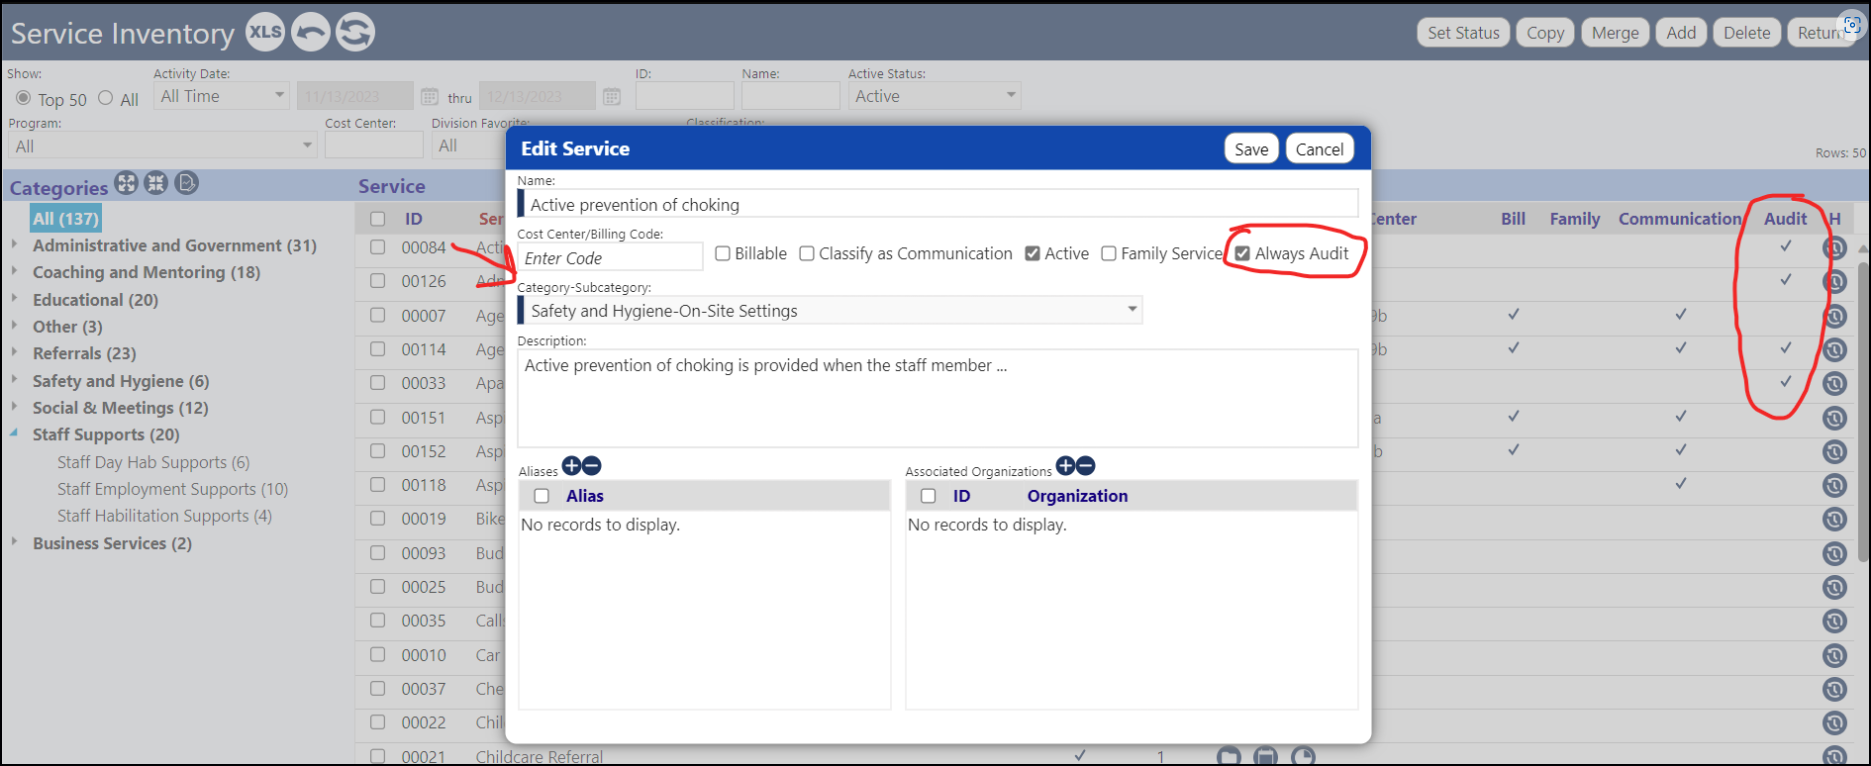The height and width of the screenshot is (766, 1871).
Task: Click into the Description text area
Action: coord(938,398)
